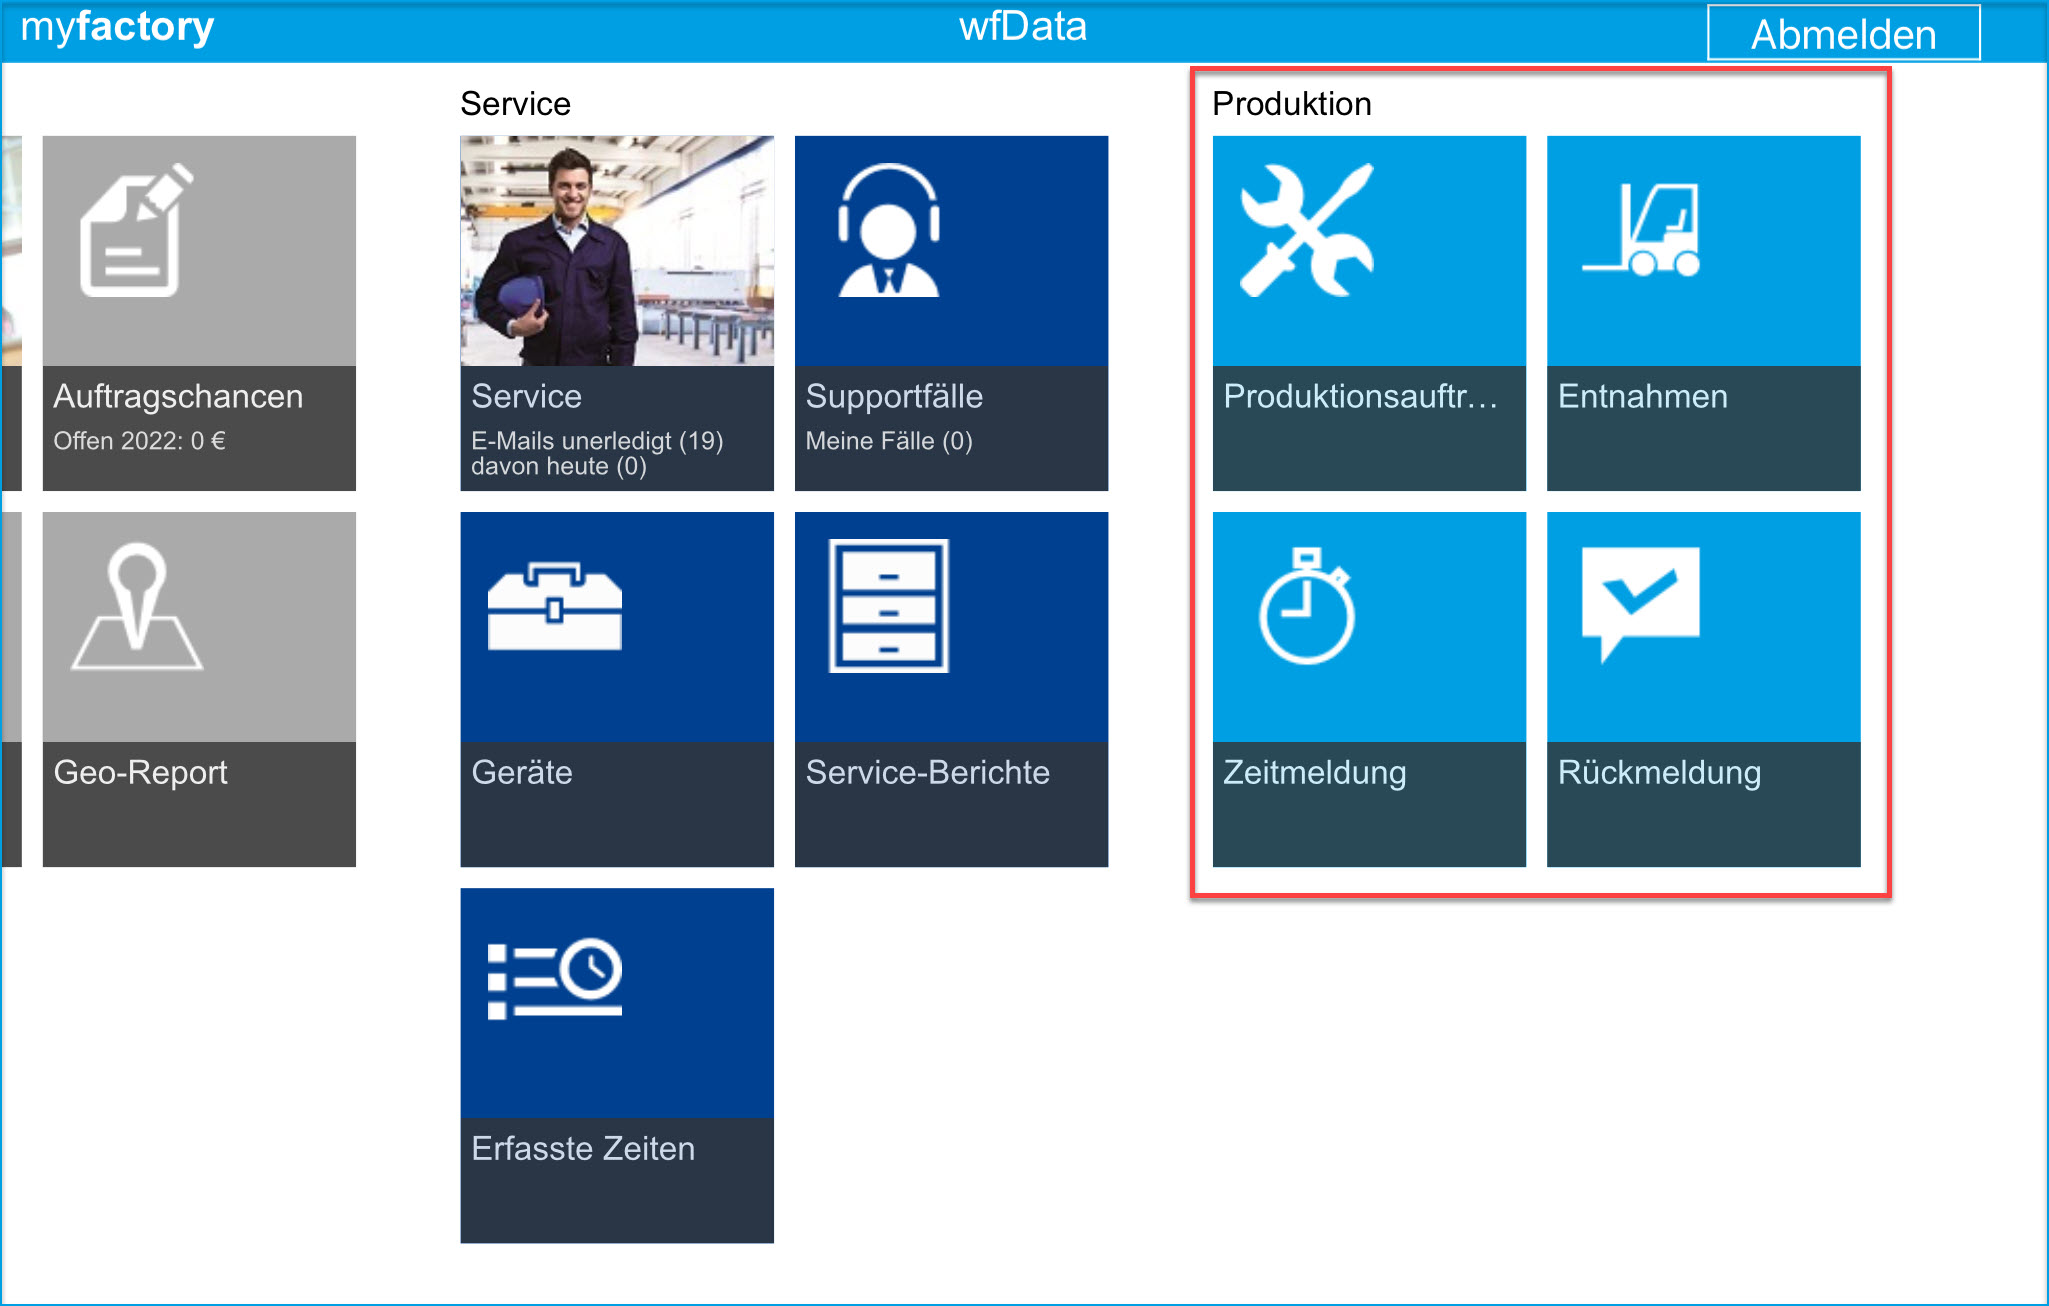Click the filing cabinet Service-Berichte icon
The height and width of the screenshot is (1306, 2049).
pos(888,606)
